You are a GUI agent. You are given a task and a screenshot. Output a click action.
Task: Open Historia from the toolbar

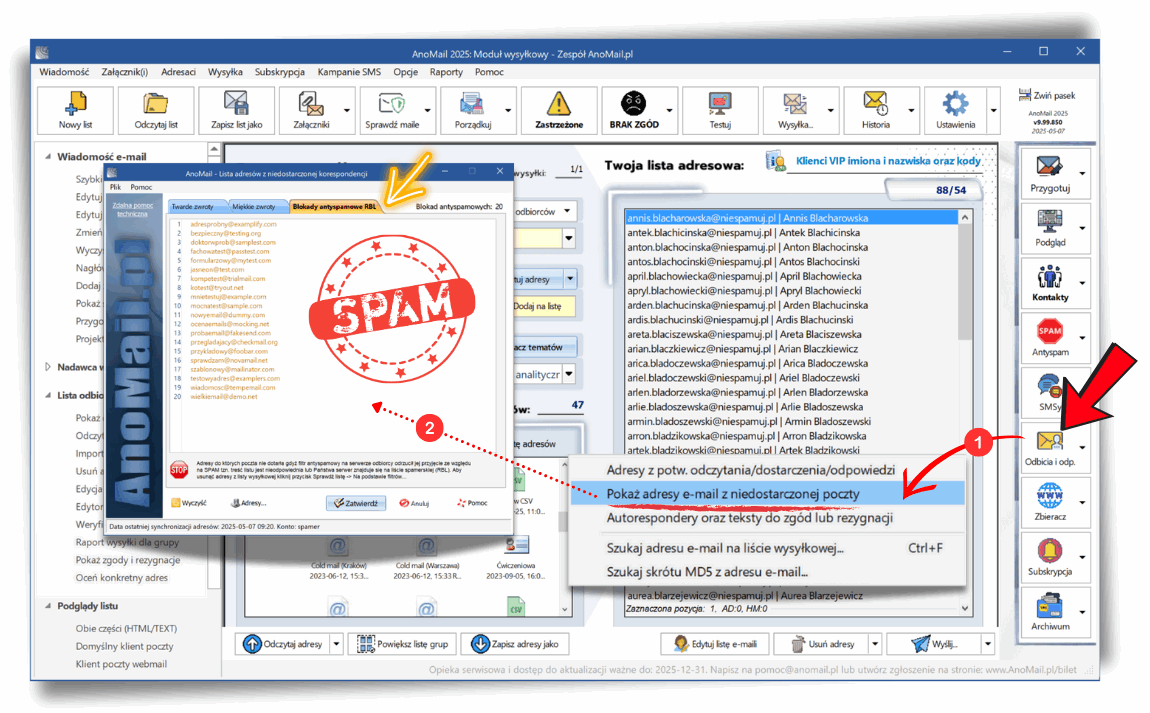(876, 110)
